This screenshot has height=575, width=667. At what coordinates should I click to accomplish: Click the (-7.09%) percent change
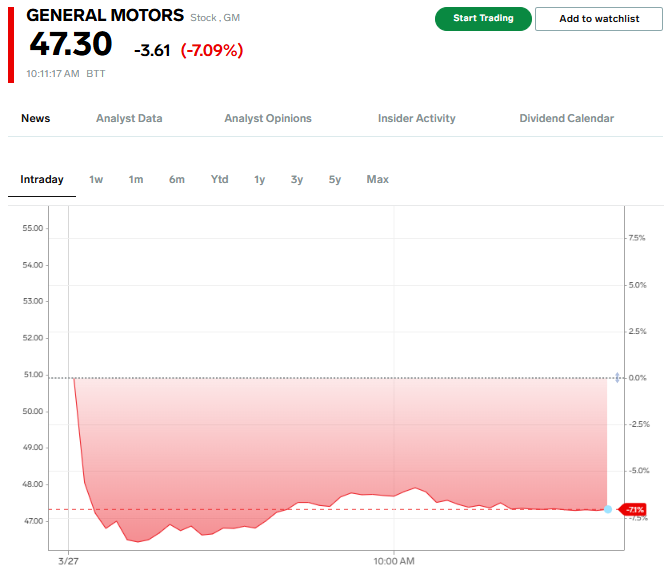[212, 50]
